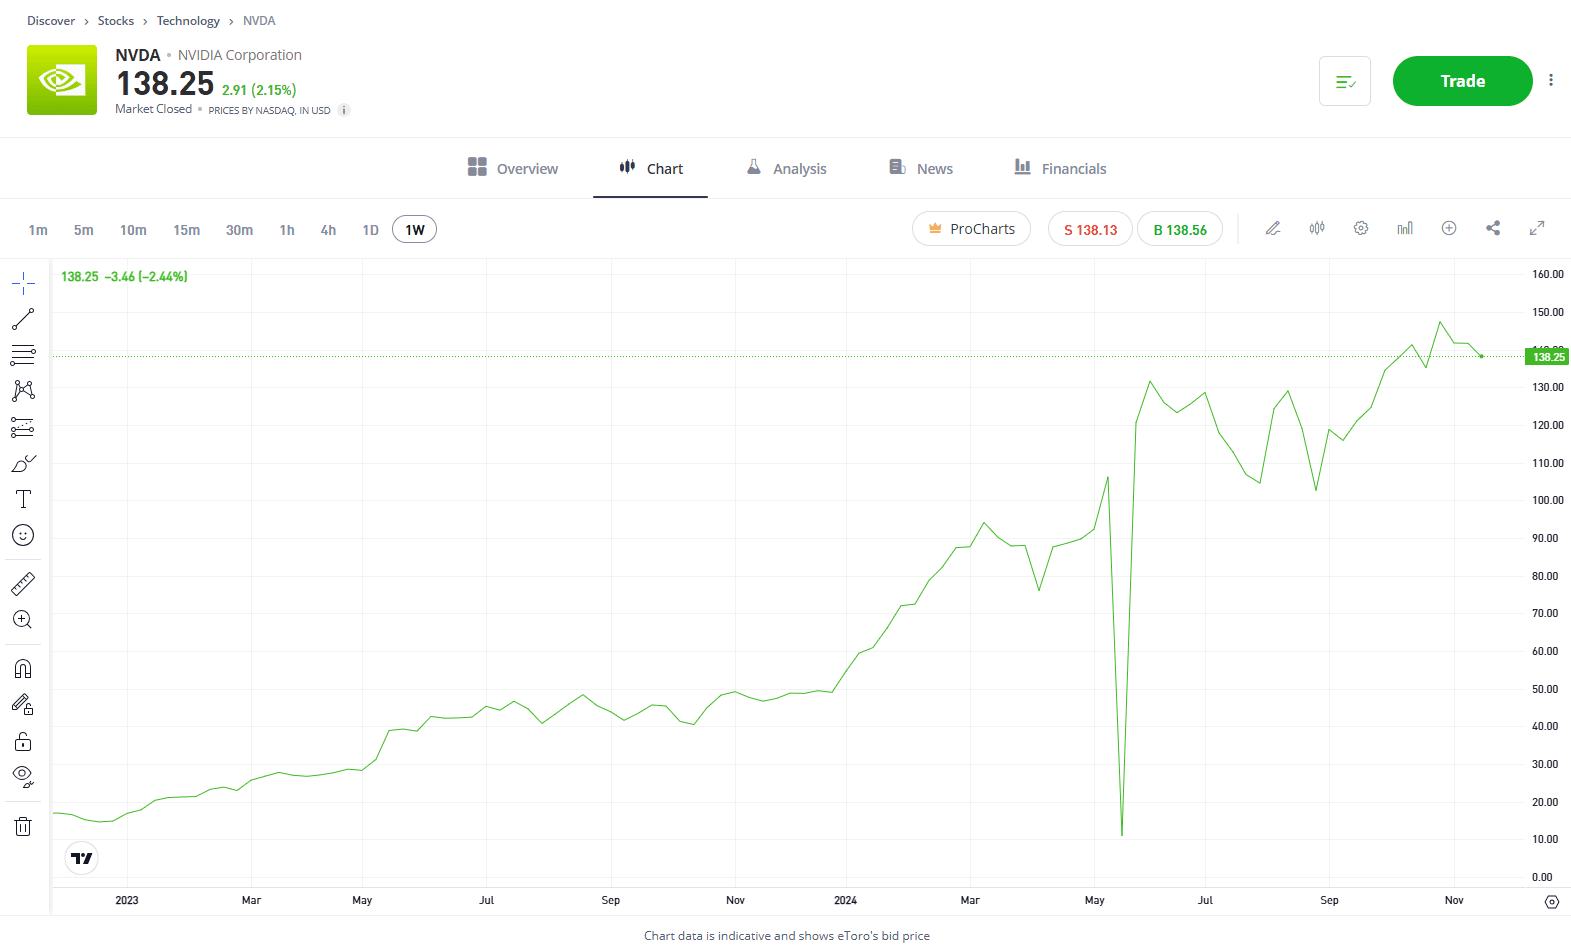Remove drawings with the trash icon

pyautogui.click(x=23, y=826)
